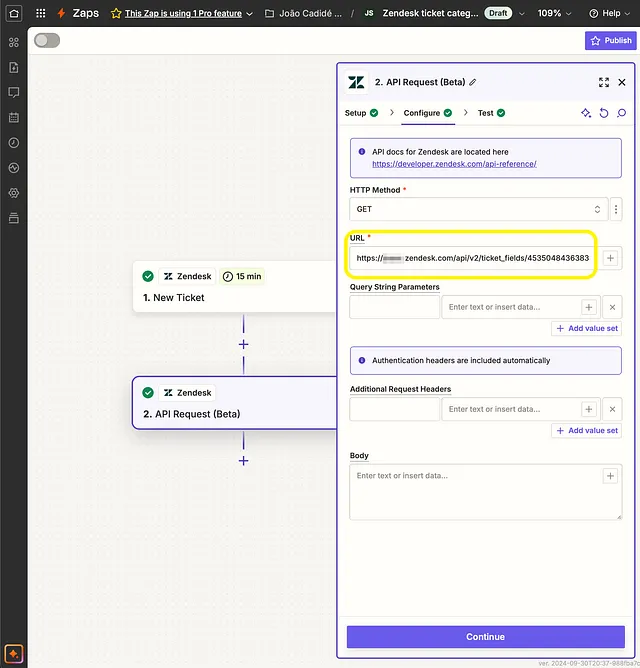The image size is (640, 668).
Task: Open the import file sidebar icon
Action: tap(14, 67)
